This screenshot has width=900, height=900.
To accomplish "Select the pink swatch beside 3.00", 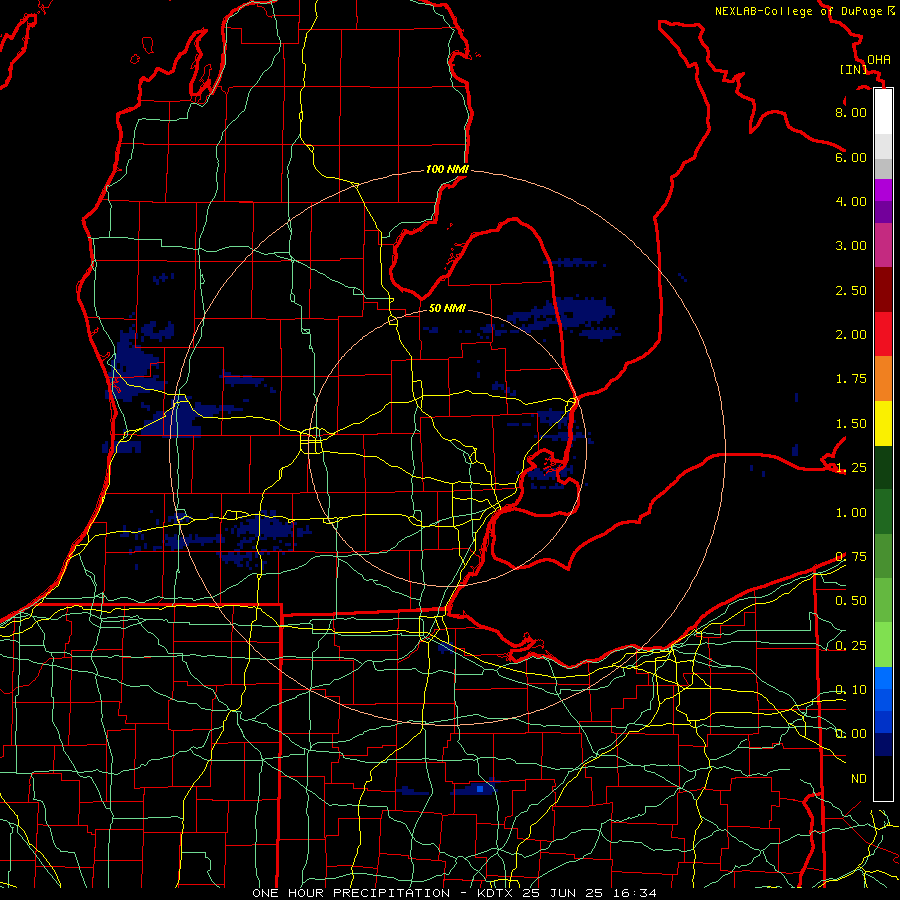I will pos(883,245).
